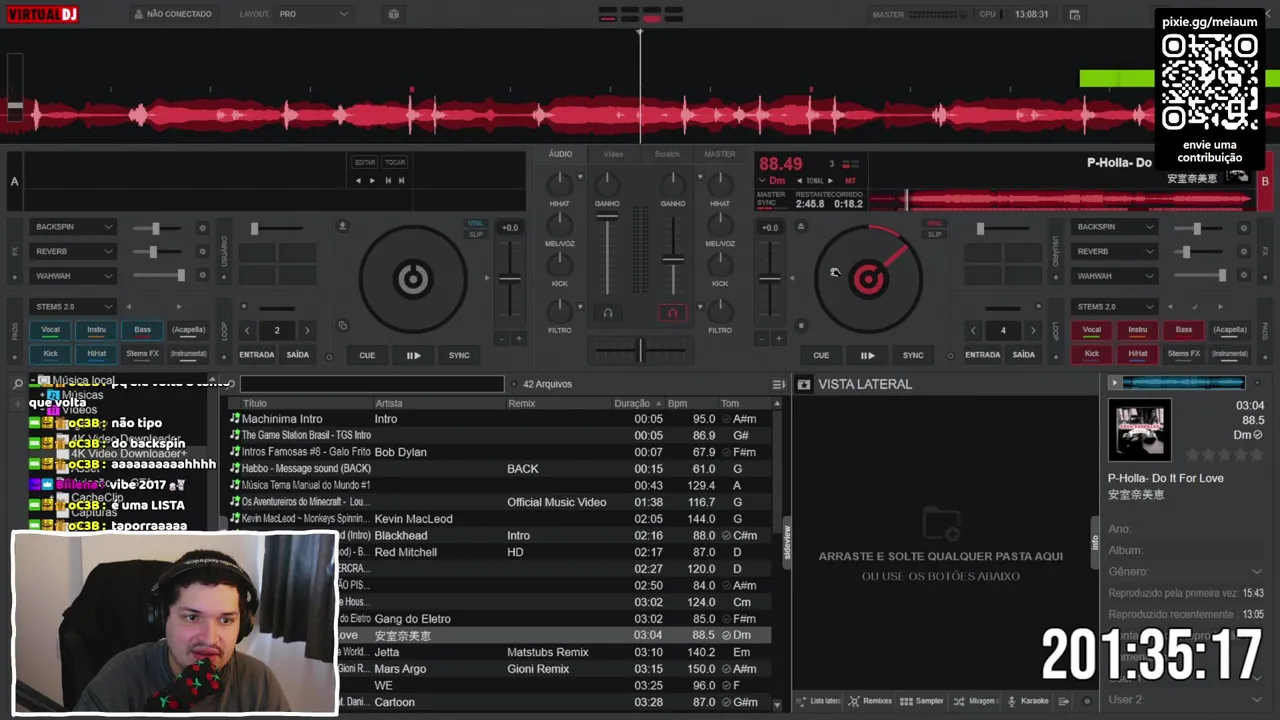Eject track from deck B

pos(800,226)
